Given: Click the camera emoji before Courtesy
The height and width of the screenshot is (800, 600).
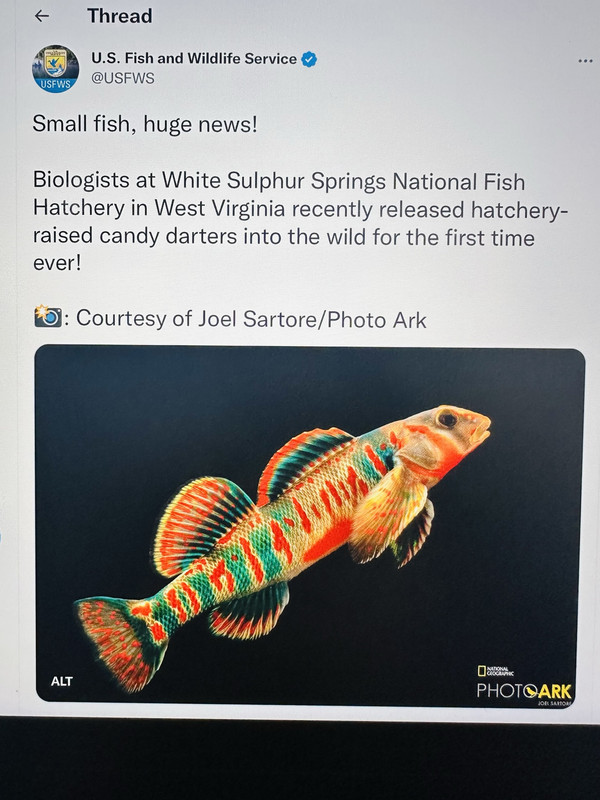Looking at the screenshot, I should coord(48,317).
